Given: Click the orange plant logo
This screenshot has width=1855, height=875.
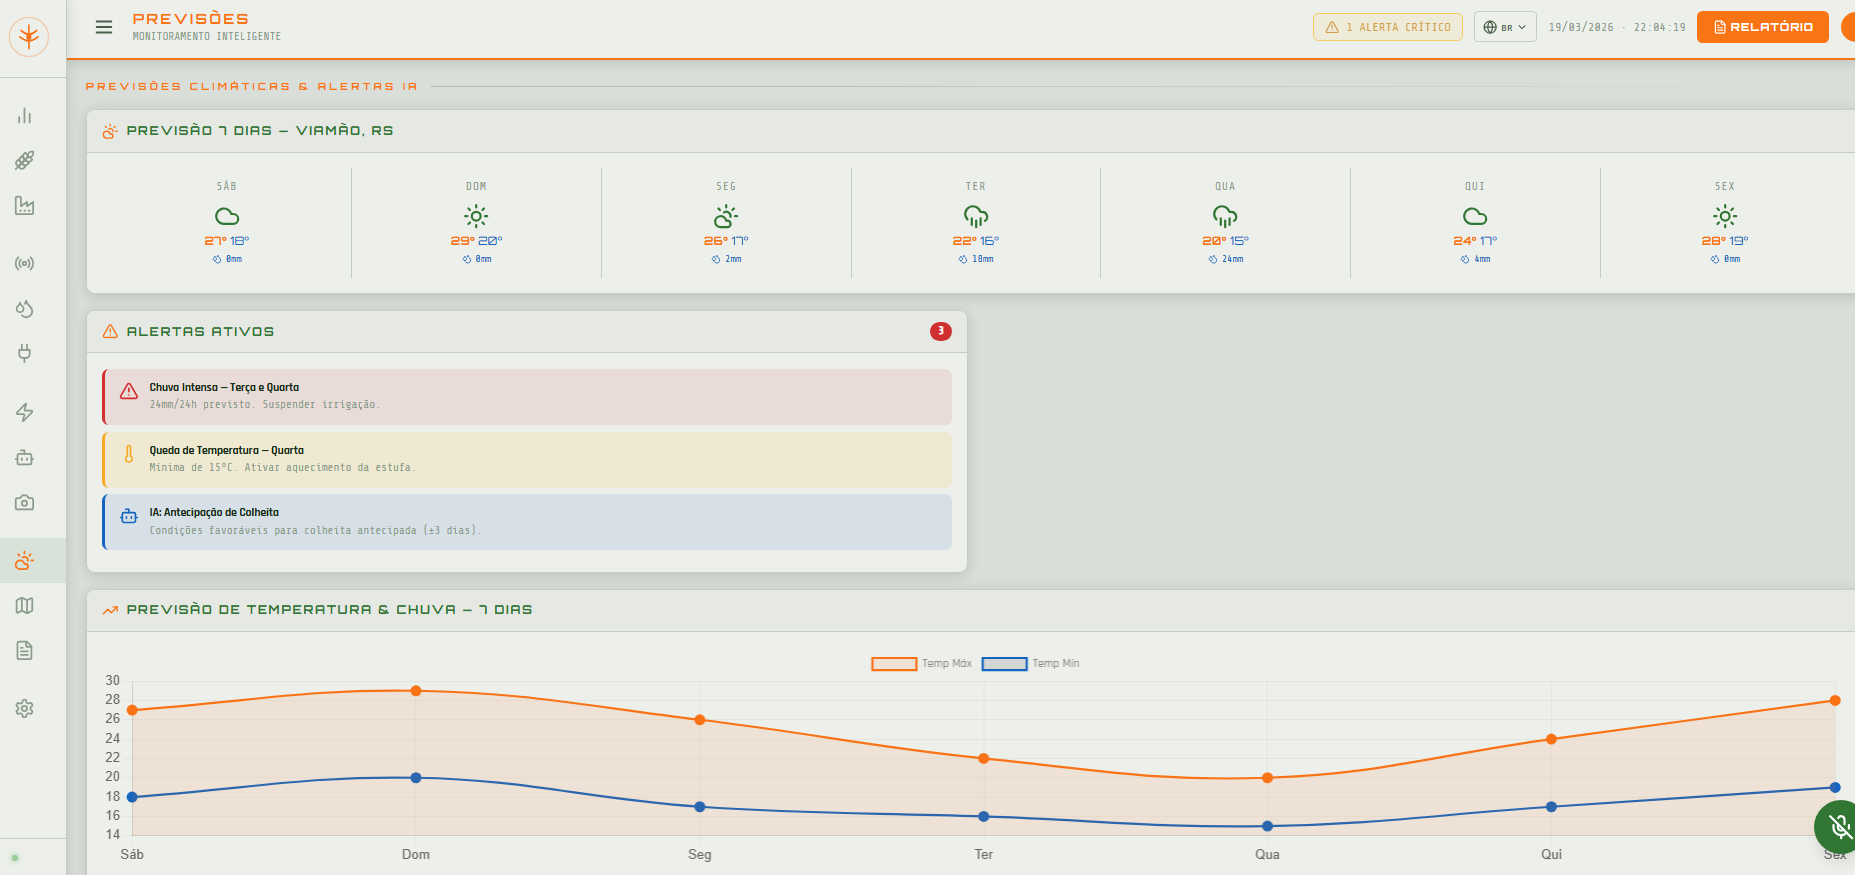Looking at the screenshot, I should [x=29, y=37].
